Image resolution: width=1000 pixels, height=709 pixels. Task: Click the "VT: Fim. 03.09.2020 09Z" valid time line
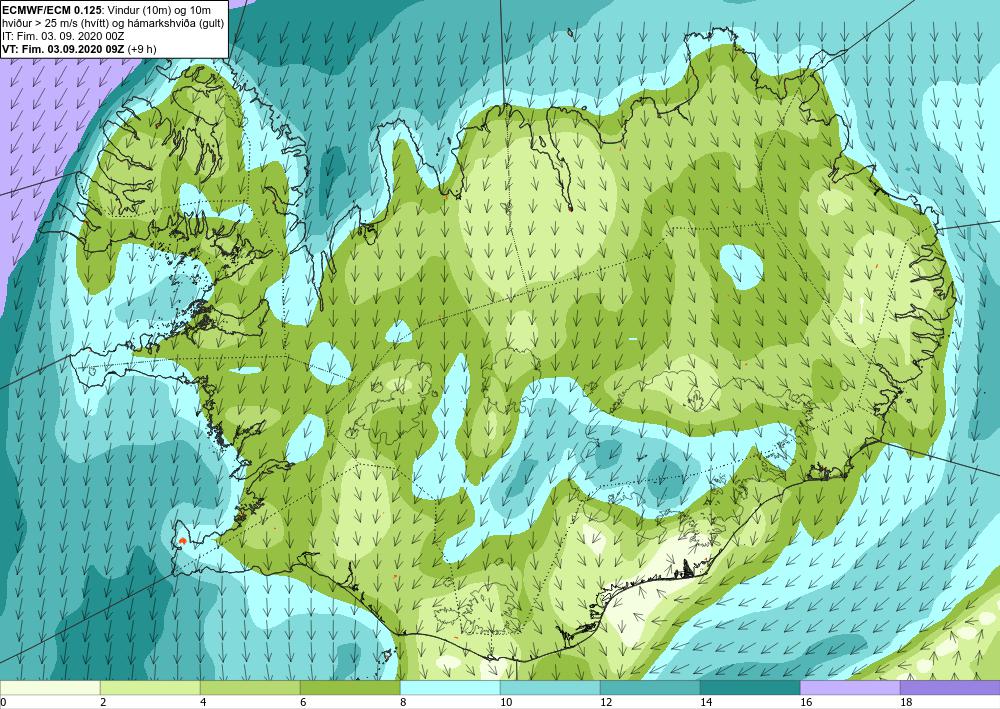[63, 49]
